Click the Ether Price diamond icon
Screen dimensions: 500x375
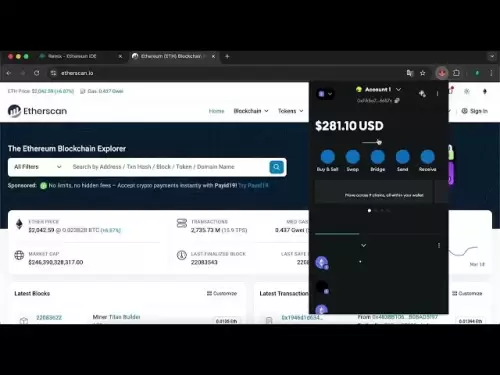pos(19,224)
